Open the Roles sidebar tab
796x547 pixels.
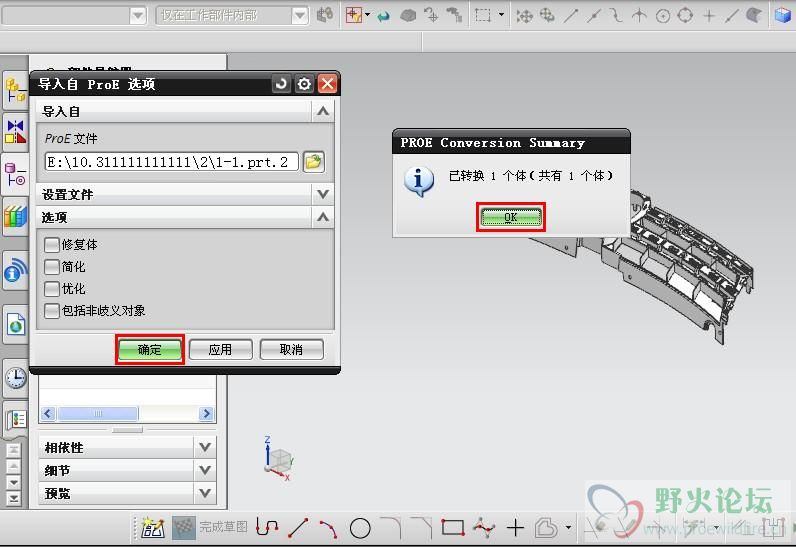[x=15, y=419]
